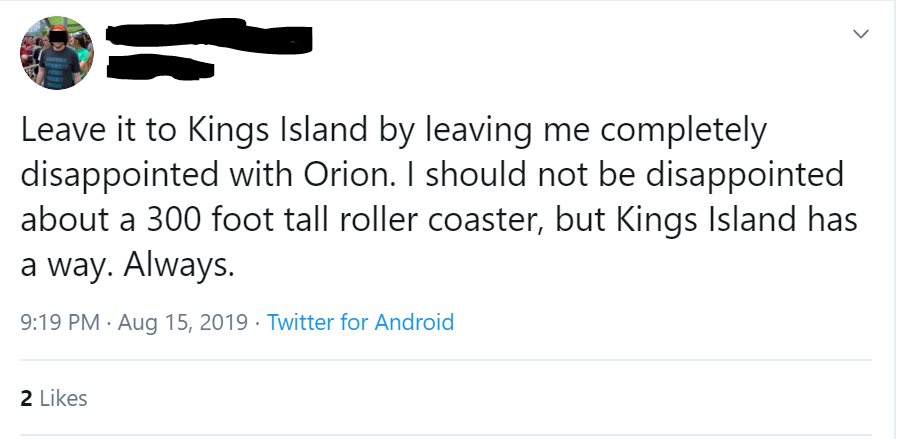Click the redacted username handle below name
The width and height of the screenshot is (900, 439).
[160, 68]
